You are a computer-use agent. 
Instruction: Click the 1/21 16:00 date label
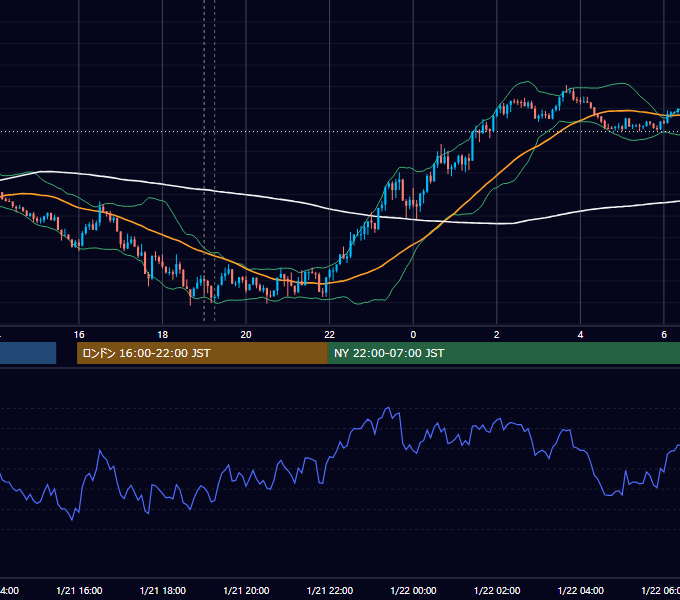[79, 590]
